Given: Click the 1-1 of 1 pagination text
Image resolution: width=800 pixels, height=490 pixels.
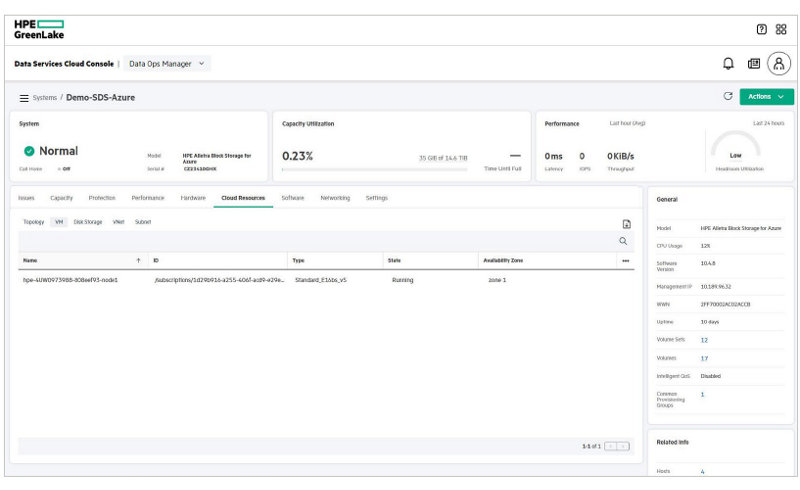Looking at the screenshot, I should point(591,446).
